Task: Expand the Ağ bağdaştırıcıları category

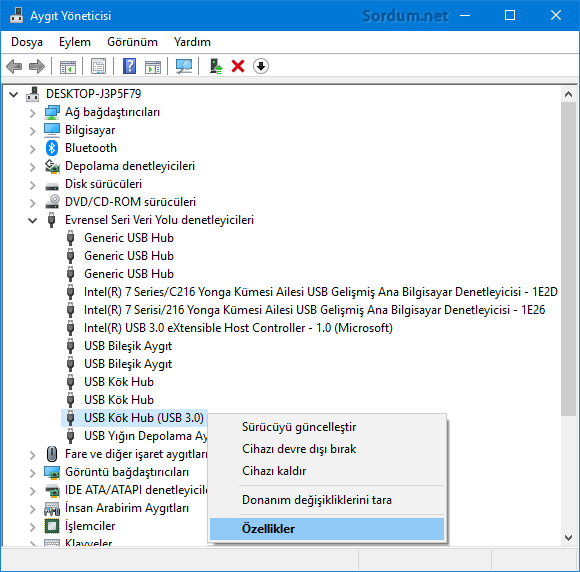Action: tap(33, 113)
